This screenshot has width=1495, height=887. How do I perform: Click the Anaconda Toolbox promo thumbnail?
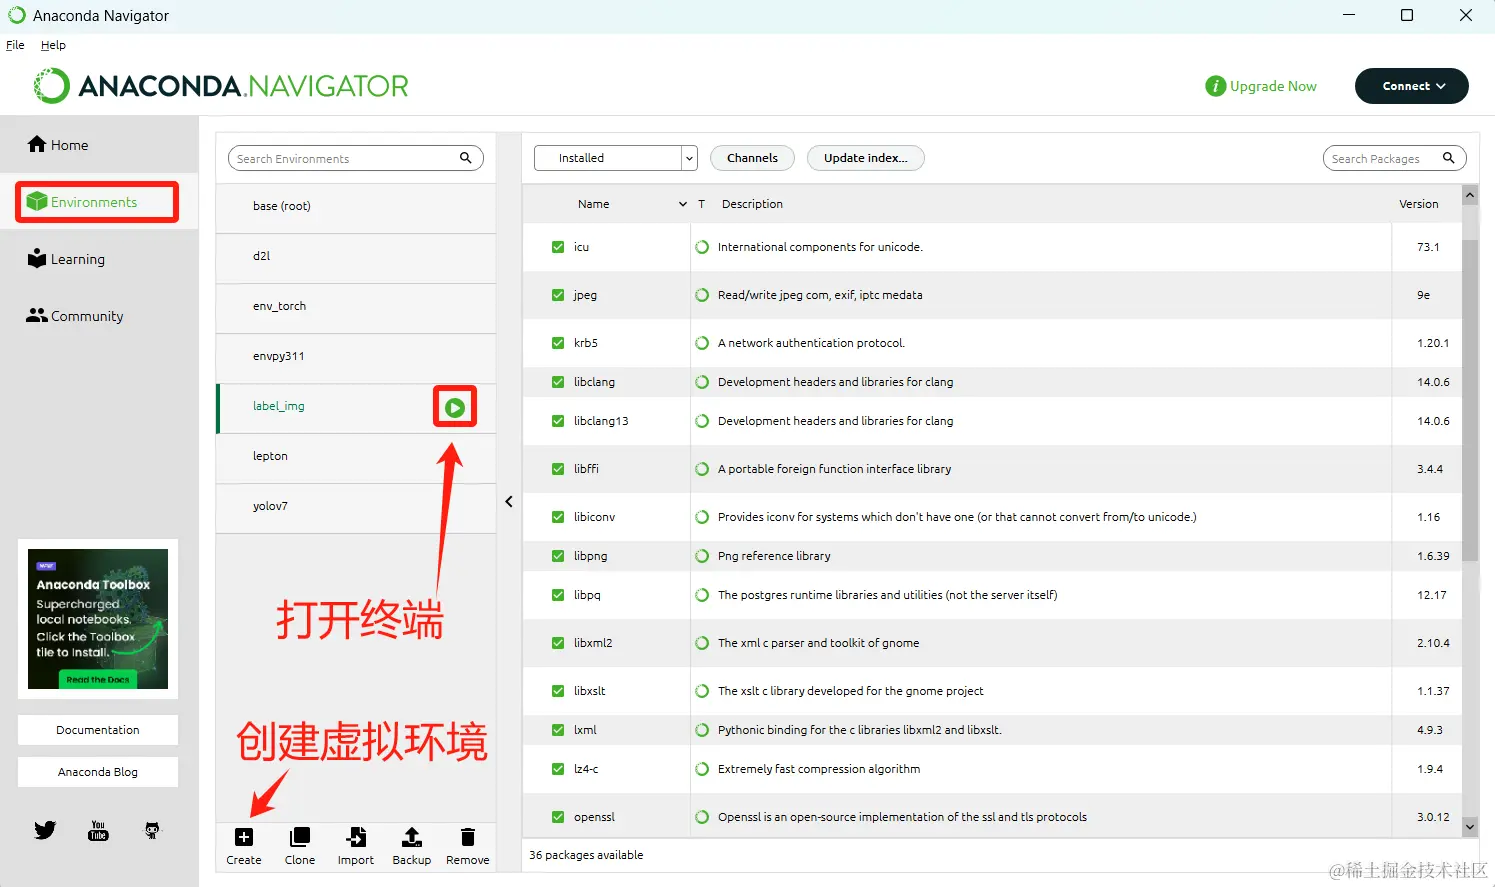(98, 619)
